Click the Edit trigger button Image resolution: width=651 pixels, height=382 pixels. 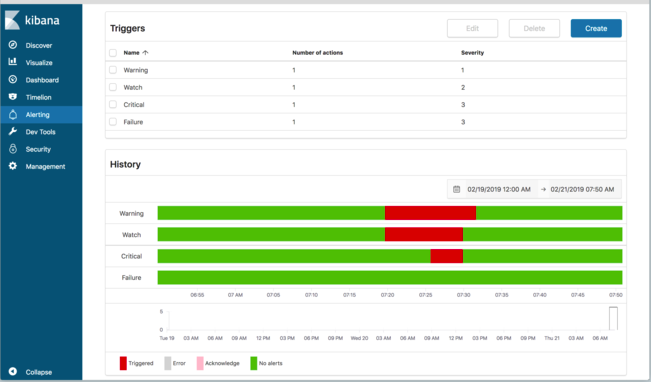[472, 28]
